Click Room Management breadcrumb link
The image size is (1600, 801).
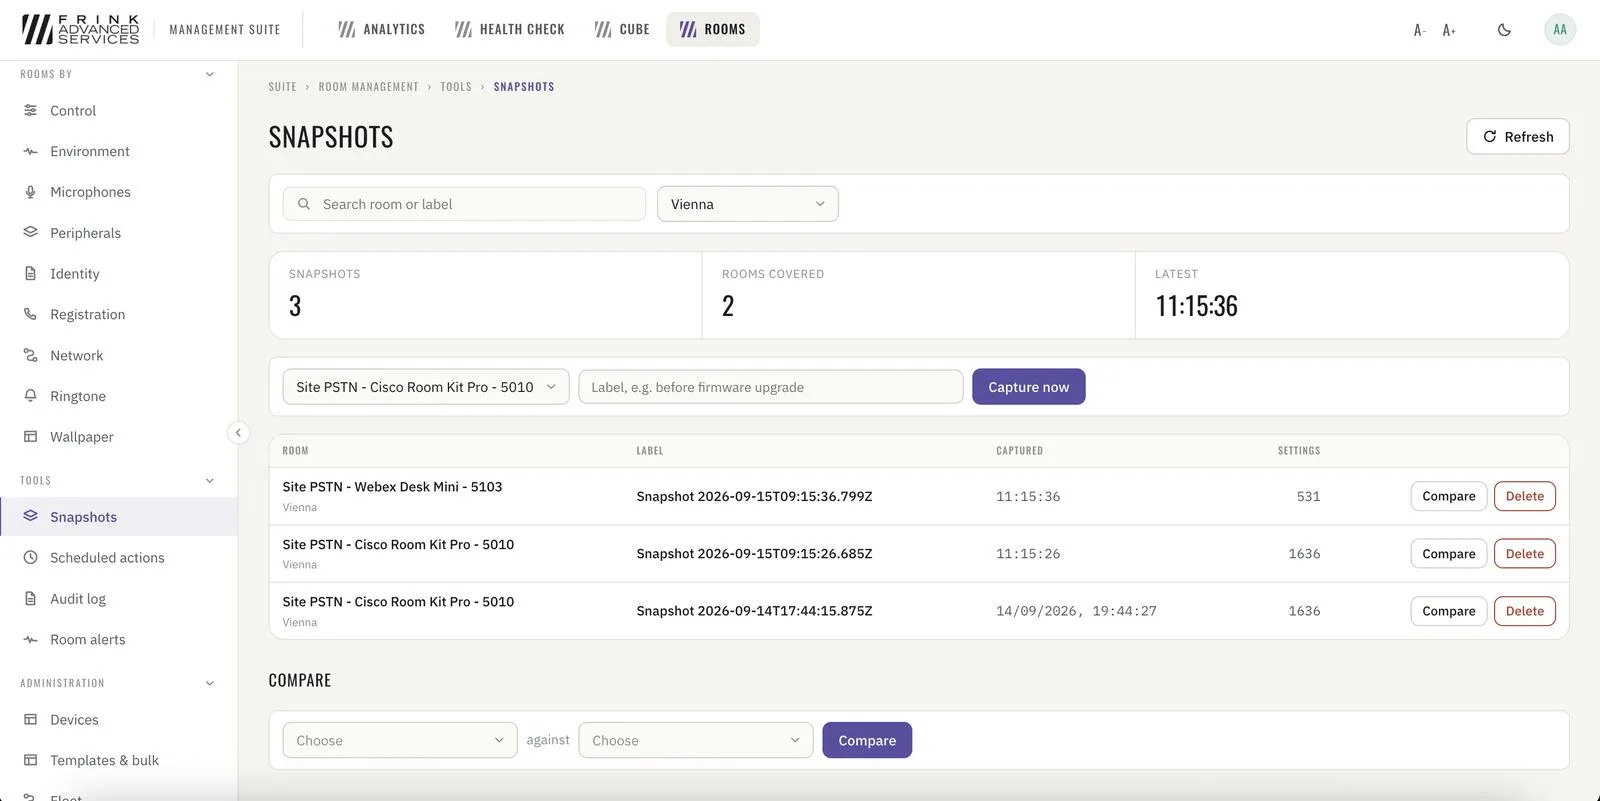[x=369, y=87]
